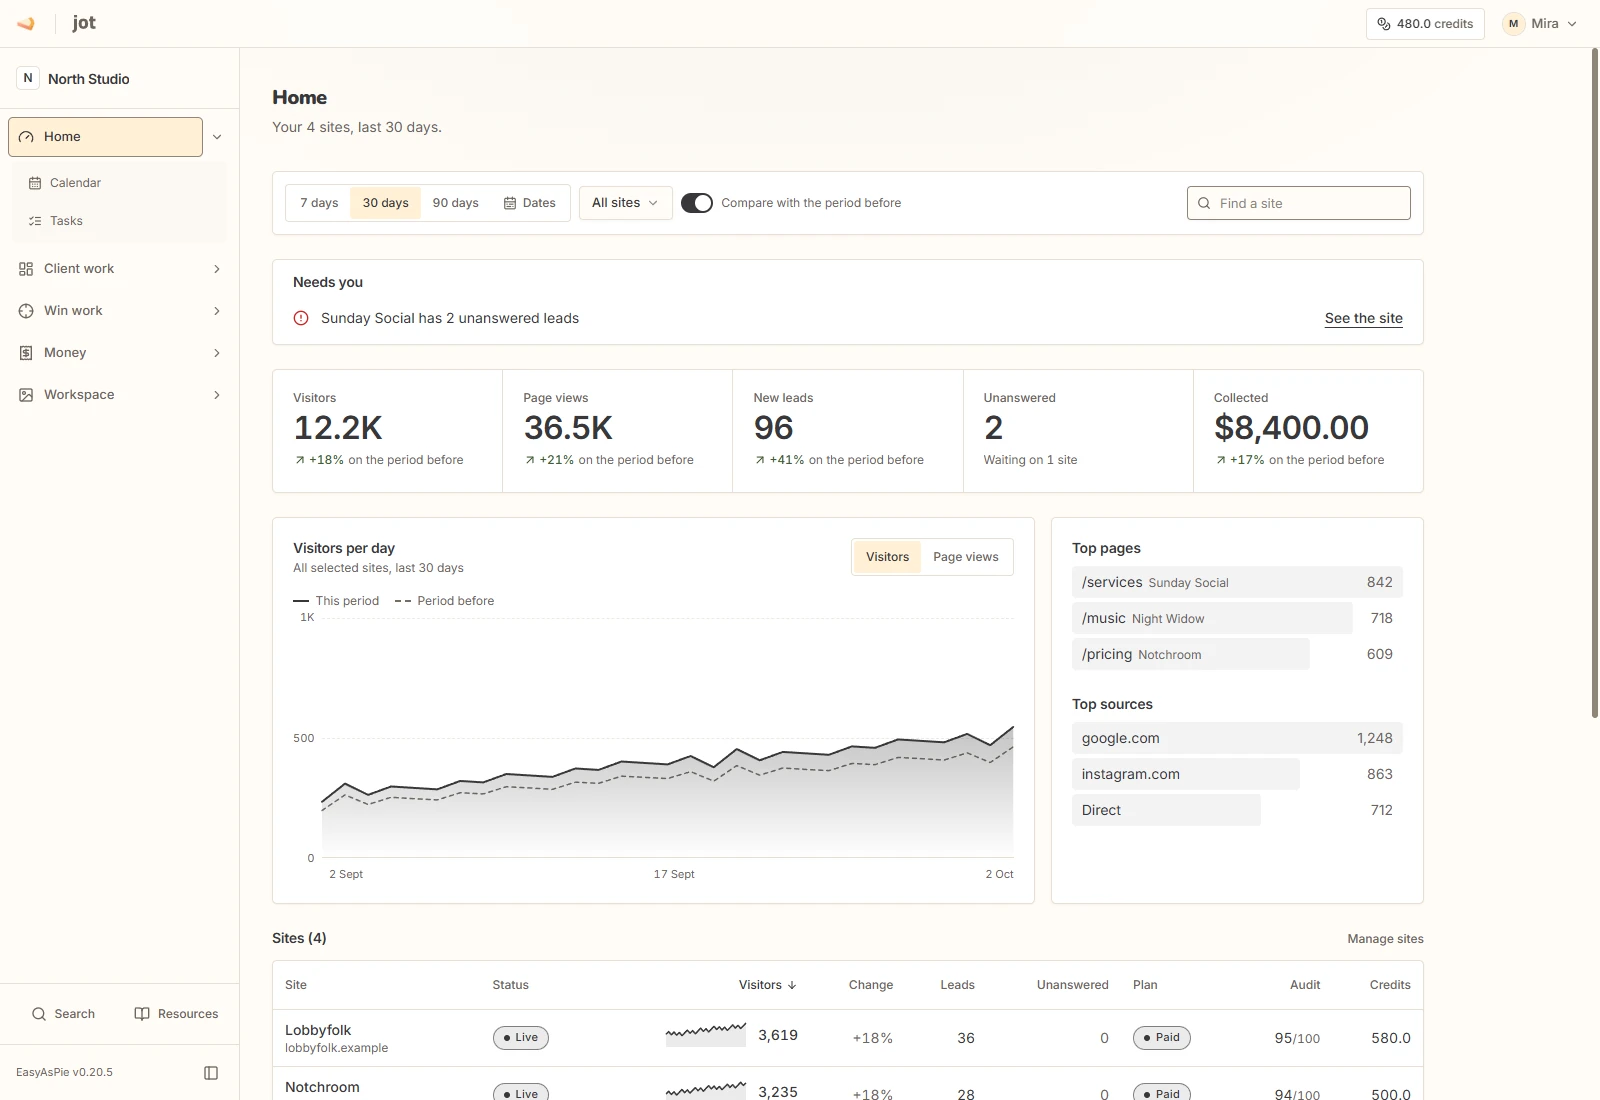Click EasyAsPie v0.20.5 version text

click(x=64, y=1072)
